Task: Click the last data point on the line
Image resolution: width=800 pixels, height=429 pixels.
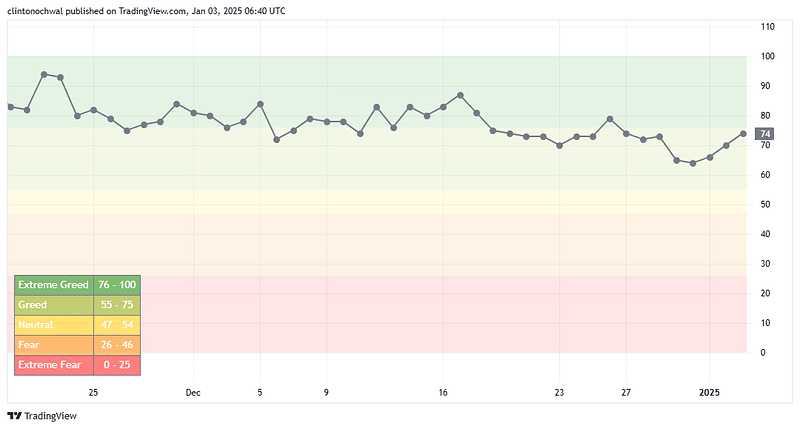Action: [743, 133]
